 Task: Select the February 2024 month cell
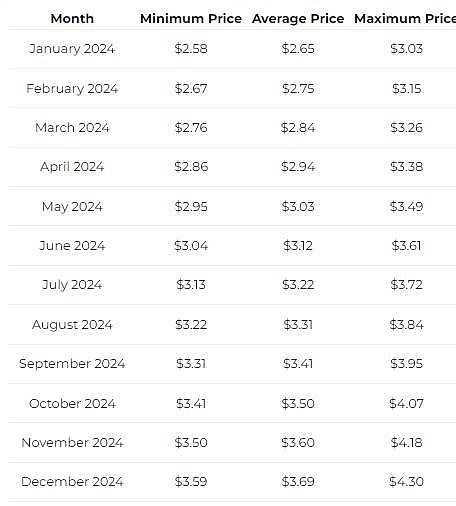click(72, 89)
